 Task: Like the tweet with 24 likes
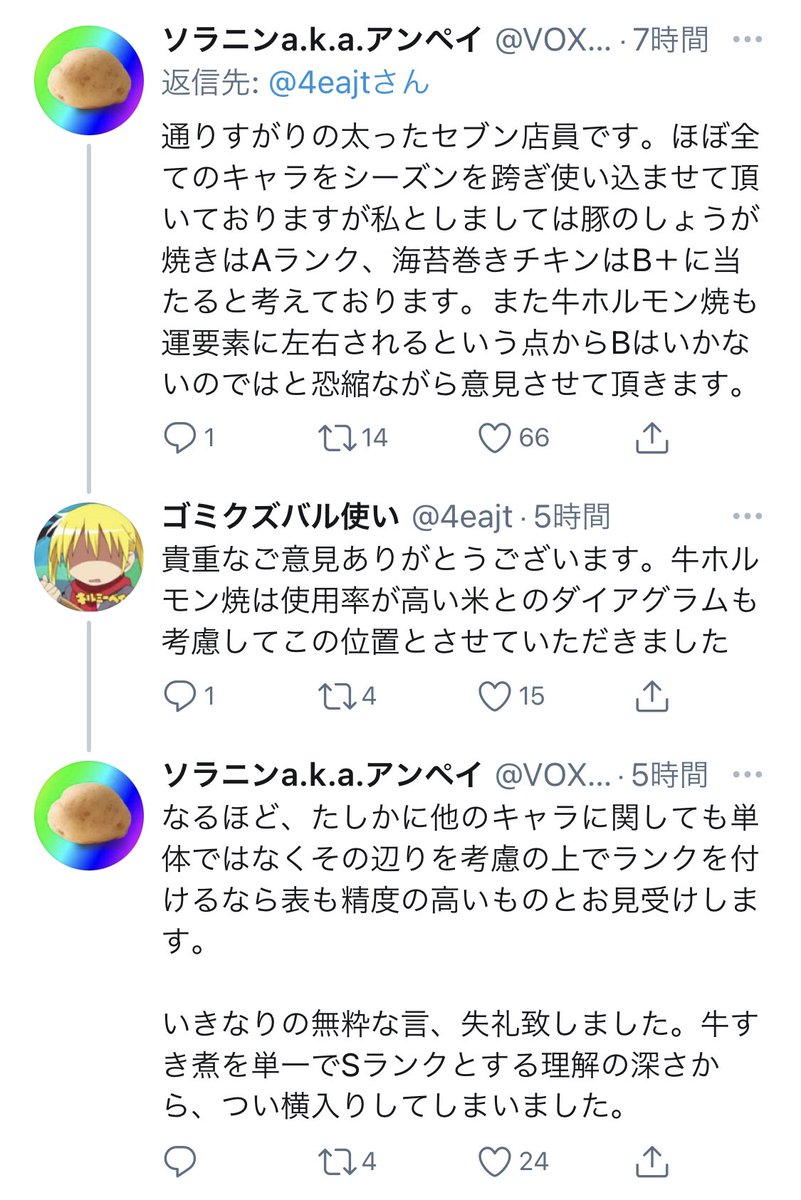pos(497,1160)
